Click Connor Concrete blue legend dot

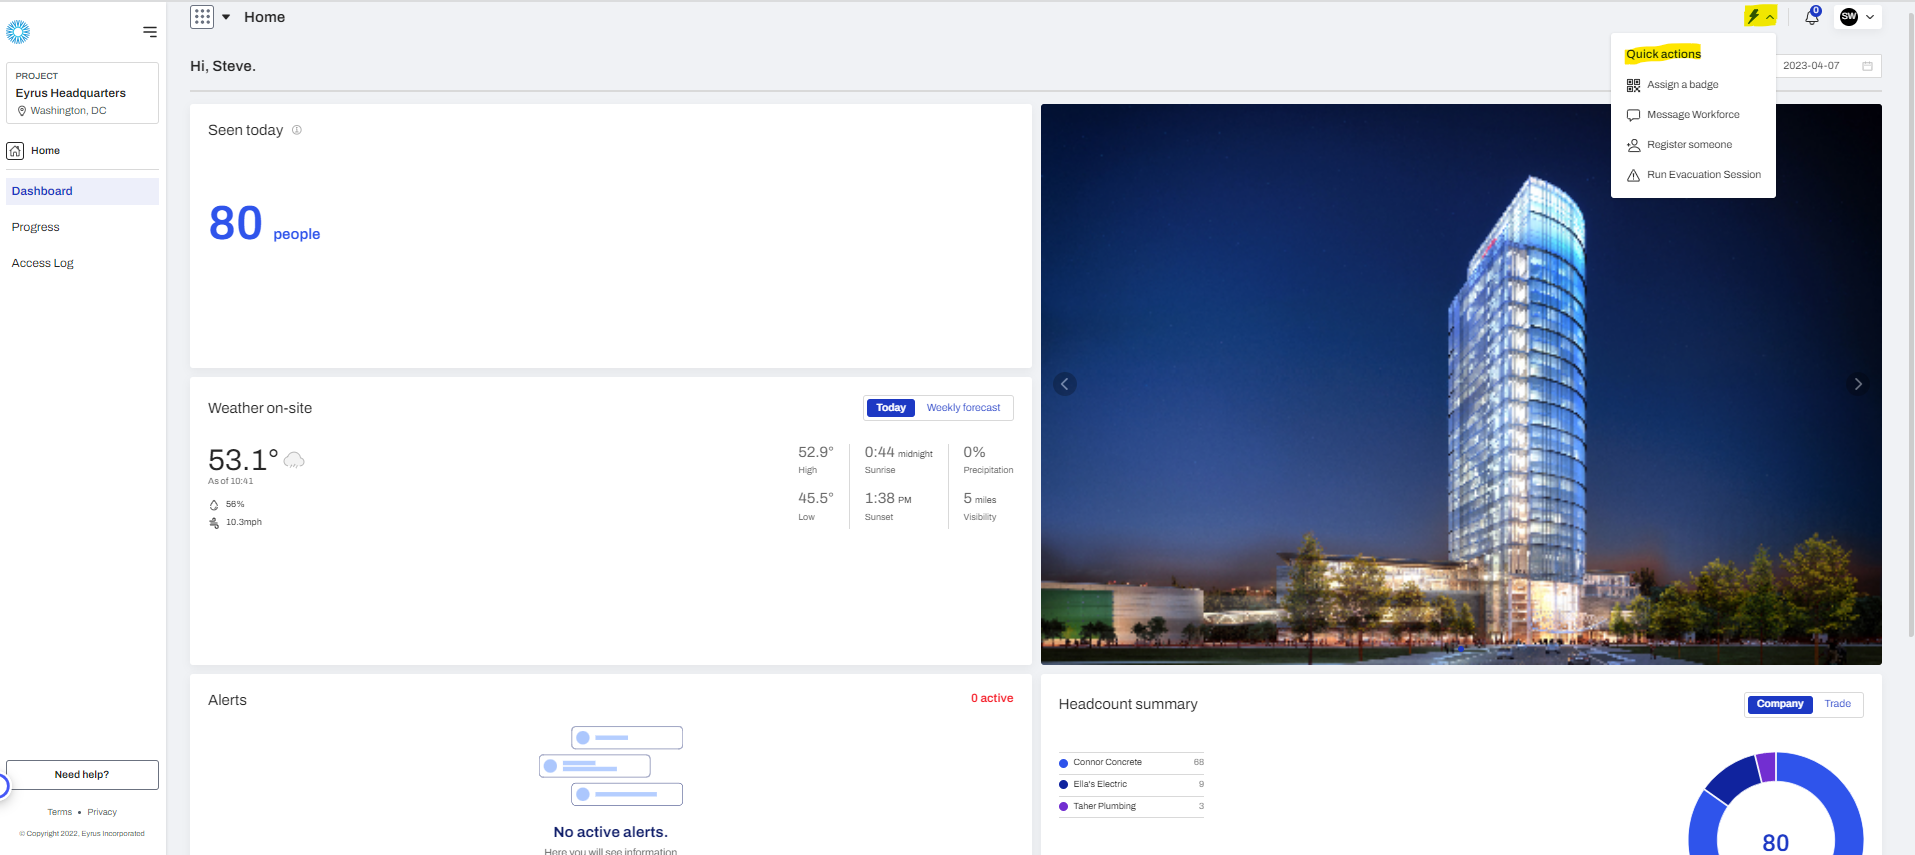point(1063,763)
